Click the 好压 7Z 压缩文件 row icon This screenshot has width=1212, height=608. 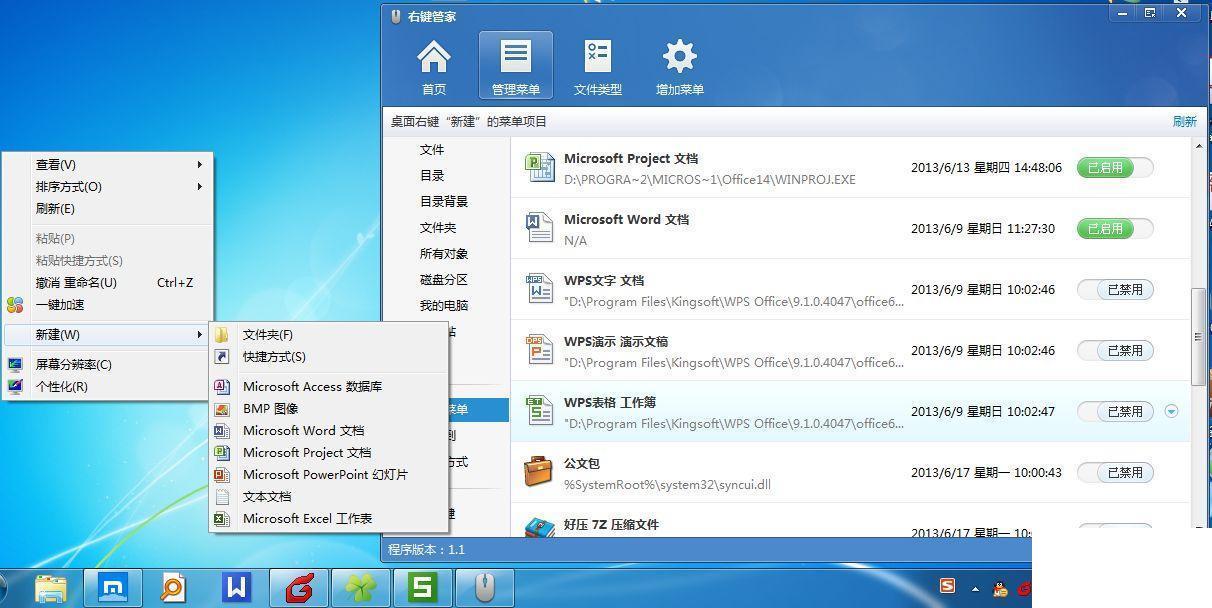[x=540, y=528]
